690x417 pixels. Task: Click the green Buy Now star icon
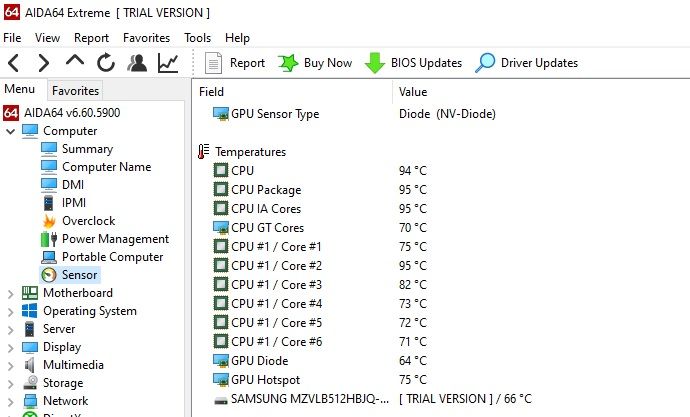pyautogui.click(x=288, y=63)
